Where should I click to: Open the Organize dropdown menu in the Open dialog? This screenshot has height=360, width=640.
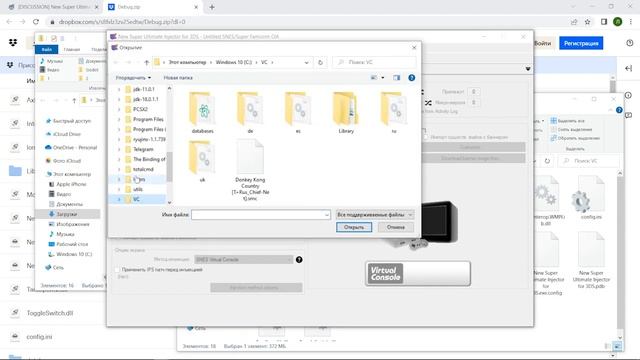click(133, 78)
